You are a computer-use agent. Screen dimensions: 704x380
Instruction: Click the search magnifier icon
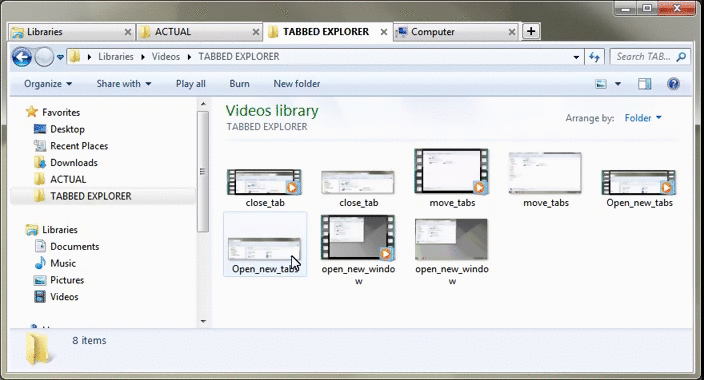(681, 57)
